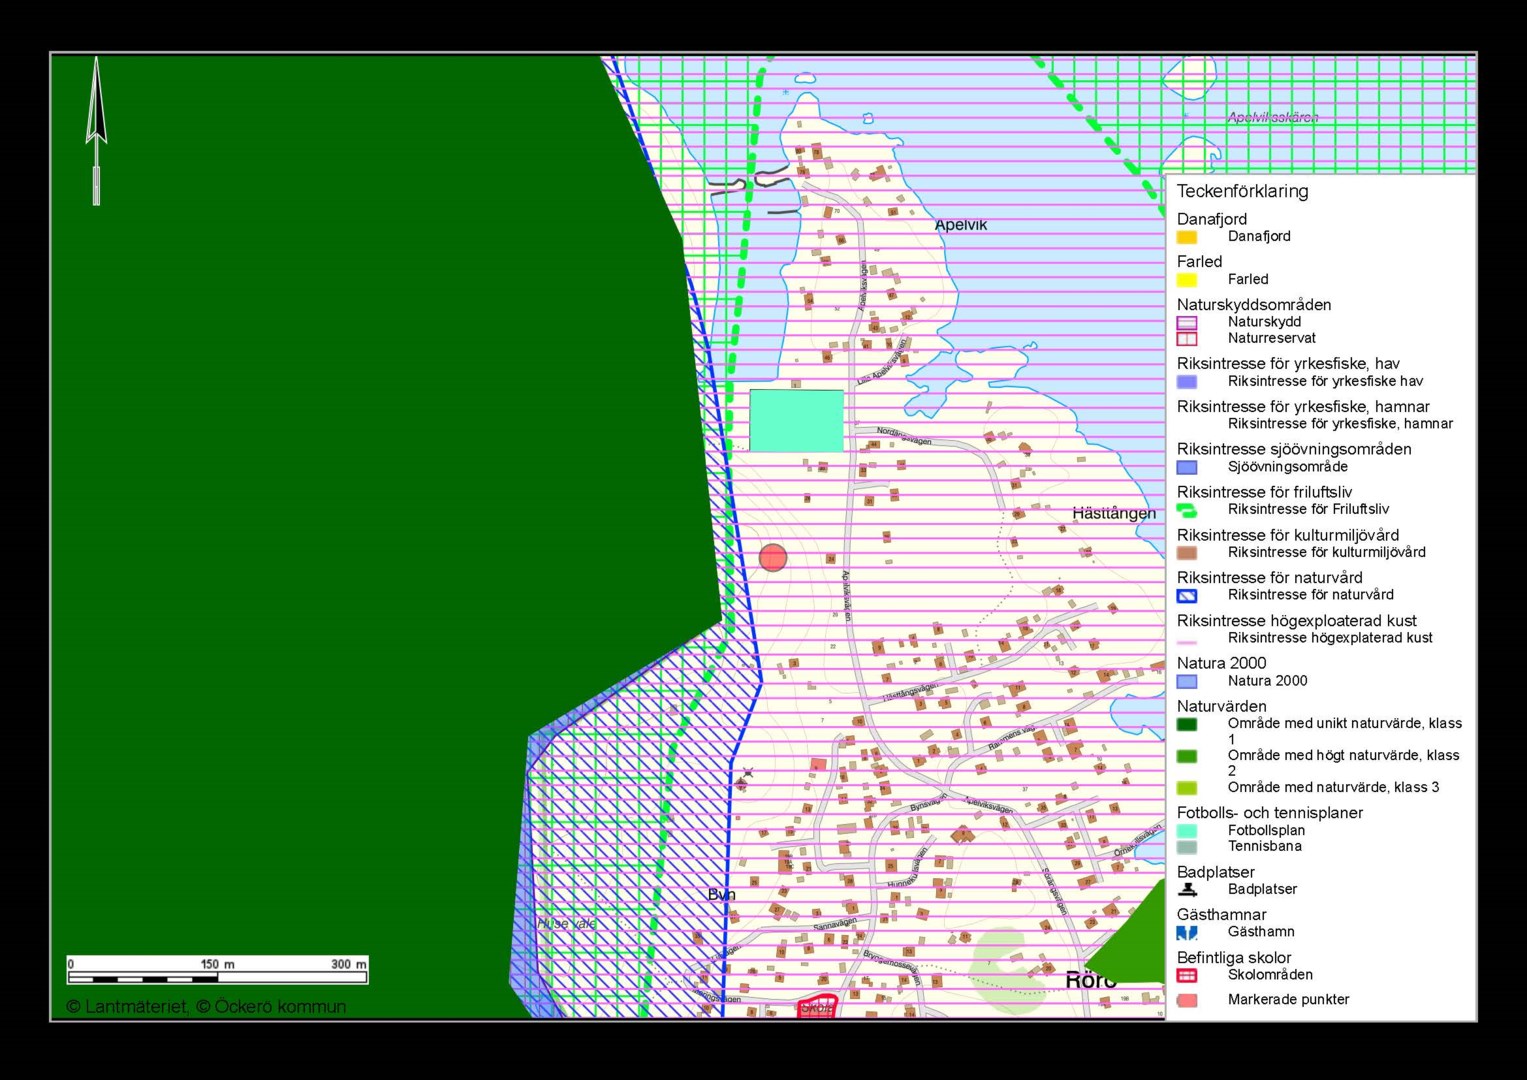1527x1080 pixels.
Task: Click the Teckenförklaring legend heading
Action: pyautogui.click(x=1242, y=191)
